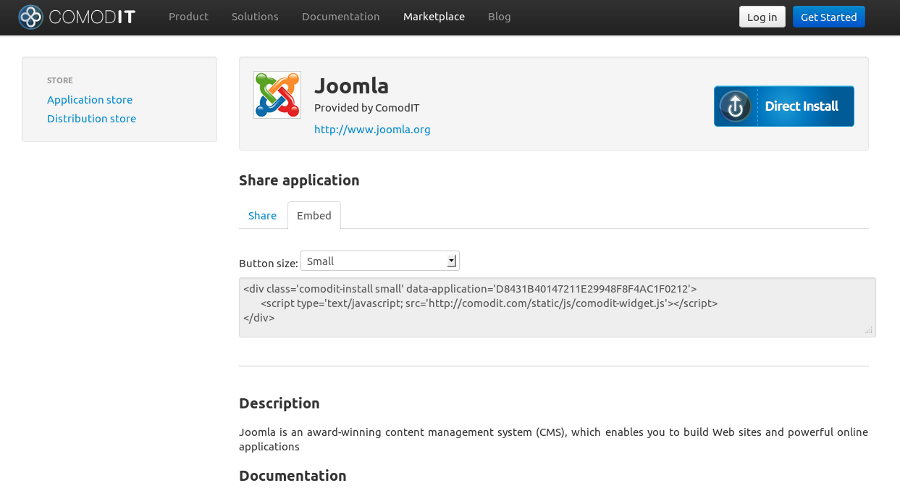The height and width of the screenshot is (497, 900).
Task: Click the 'Button size:' label
Action: coord(269,263)
